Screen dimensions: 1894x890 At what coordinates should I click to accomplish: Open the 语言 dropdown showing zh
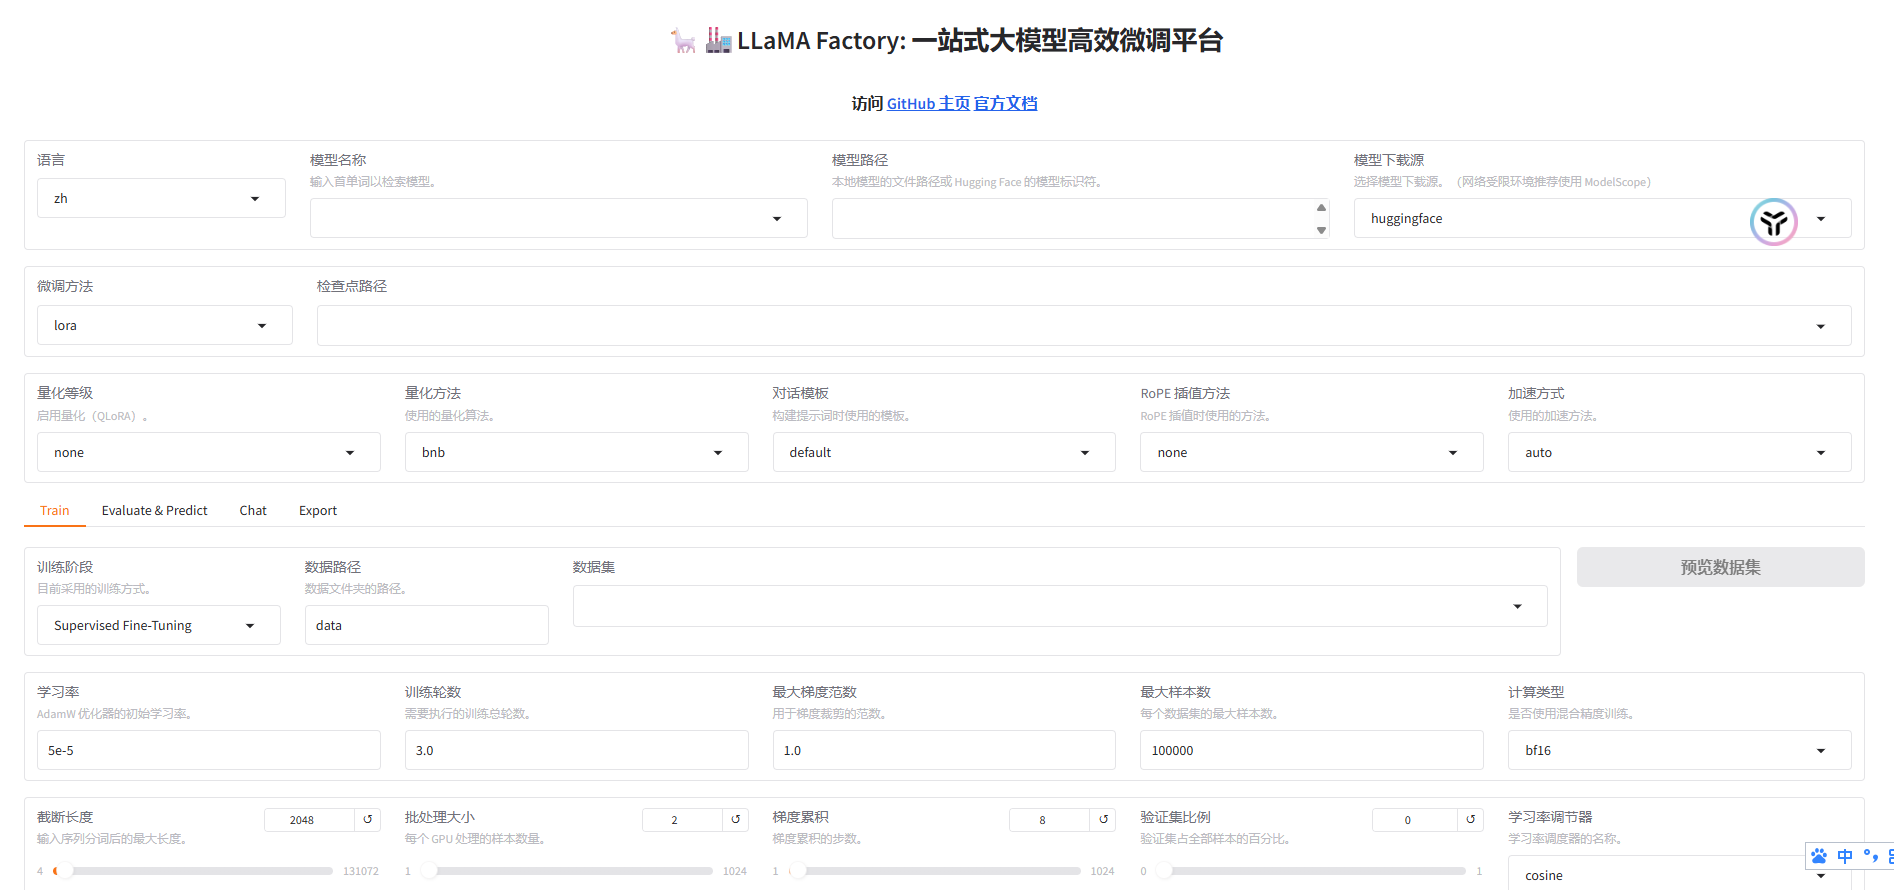pos(161,198)
